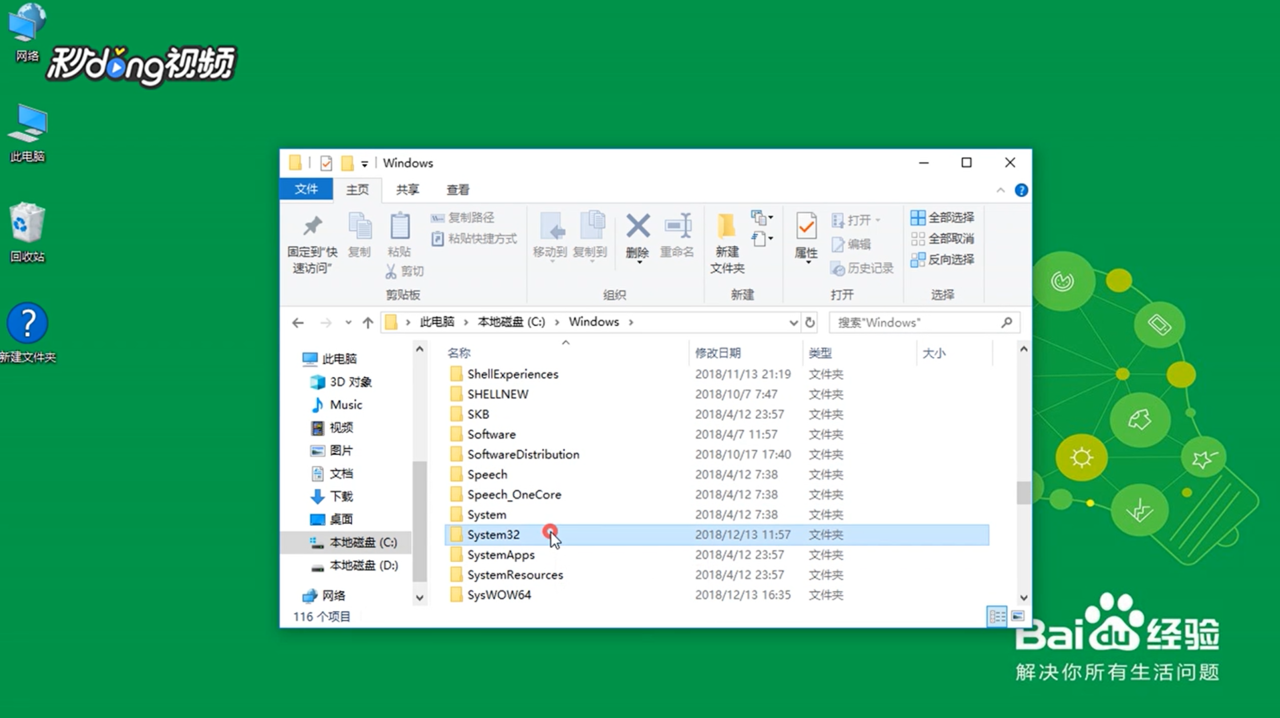Collapse the ribbon with the chevron

[1001, 190]
